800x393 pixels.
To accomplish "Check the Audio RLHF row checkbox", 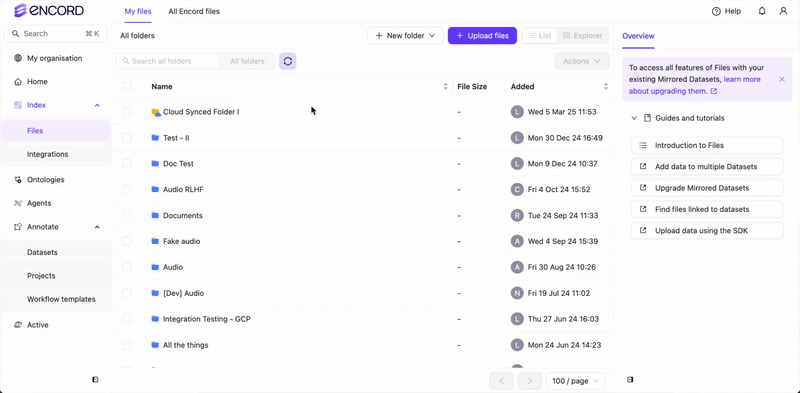I will tap(127, 189).
